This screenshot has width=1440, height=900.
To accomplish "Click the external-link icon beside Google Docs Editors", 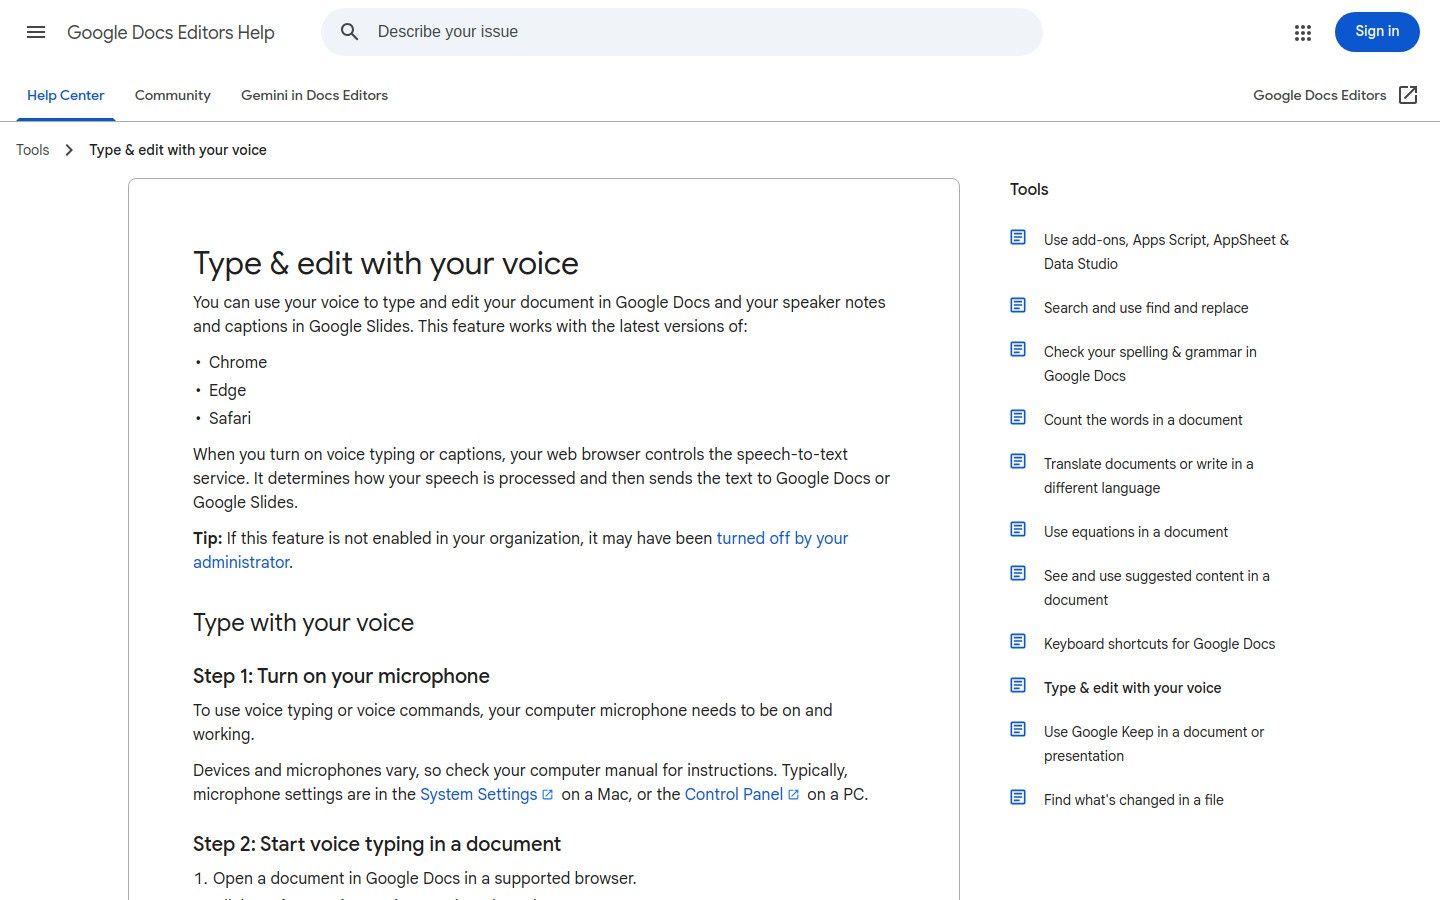I will (1407, 94).
